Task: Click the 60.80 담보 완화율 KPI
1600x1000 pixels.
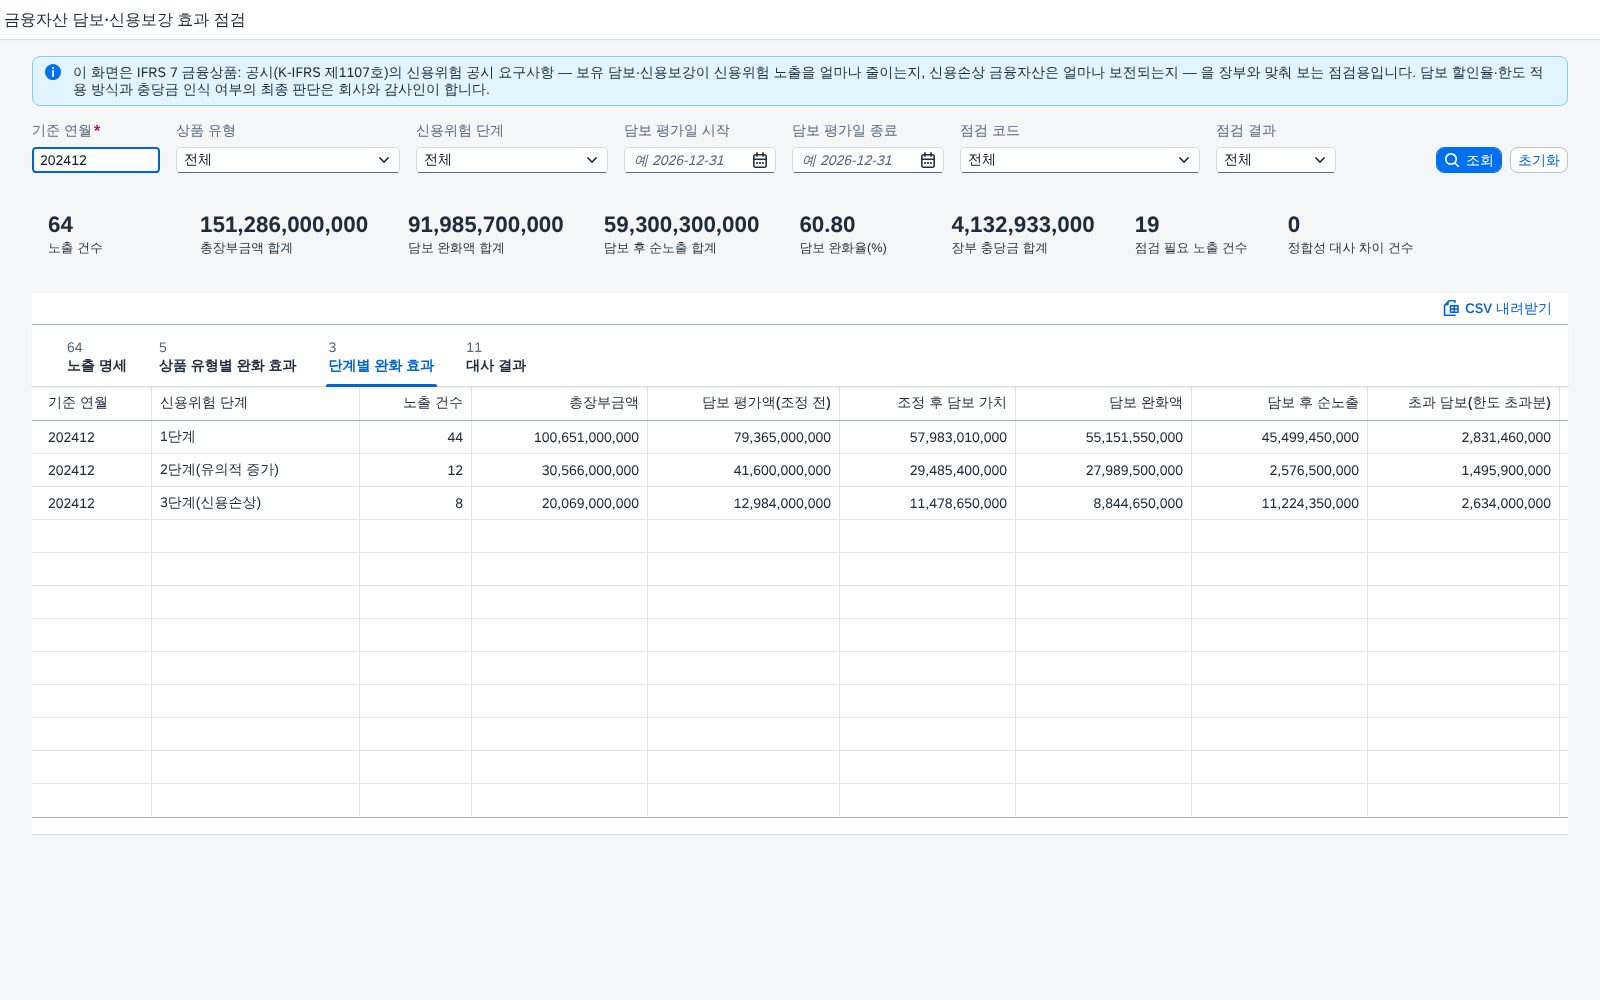Action: tap(843, 234)
